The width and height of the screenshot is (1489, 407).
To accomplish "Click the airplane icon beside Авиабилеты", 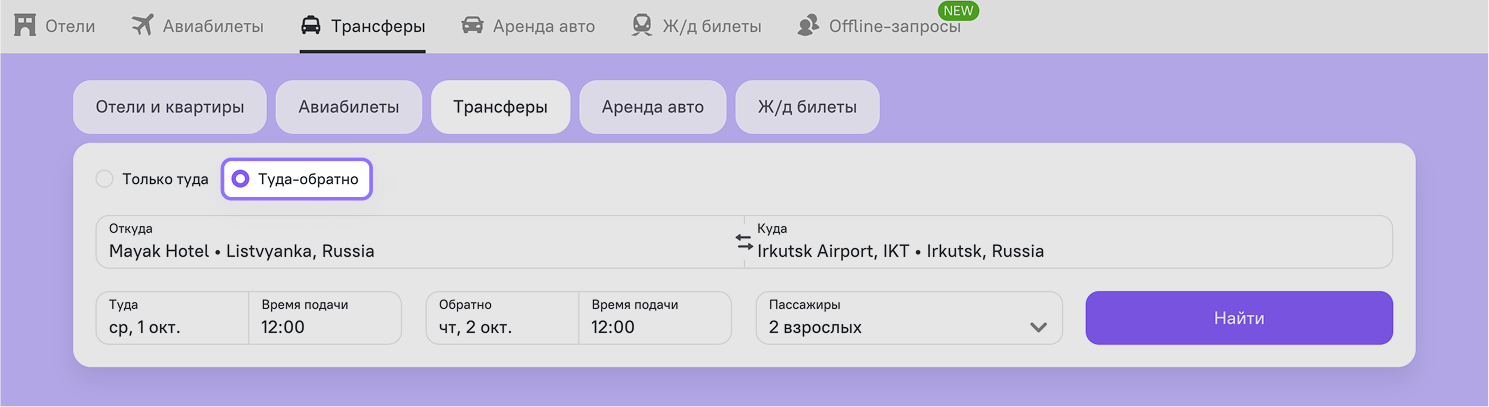I will [143, 25].
